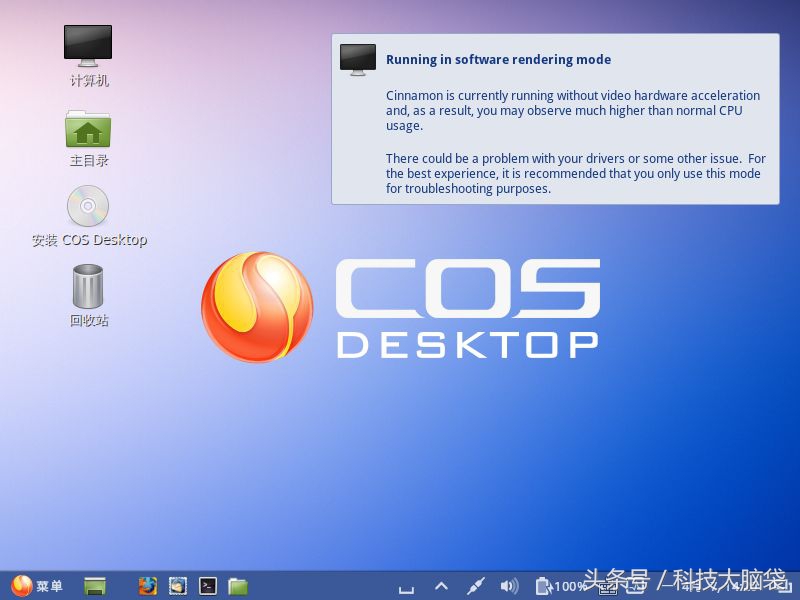Image resolution: width=800 pixels, height=600 pixels.
Task: Open 主目录 home folder icon
Action: 88,138
